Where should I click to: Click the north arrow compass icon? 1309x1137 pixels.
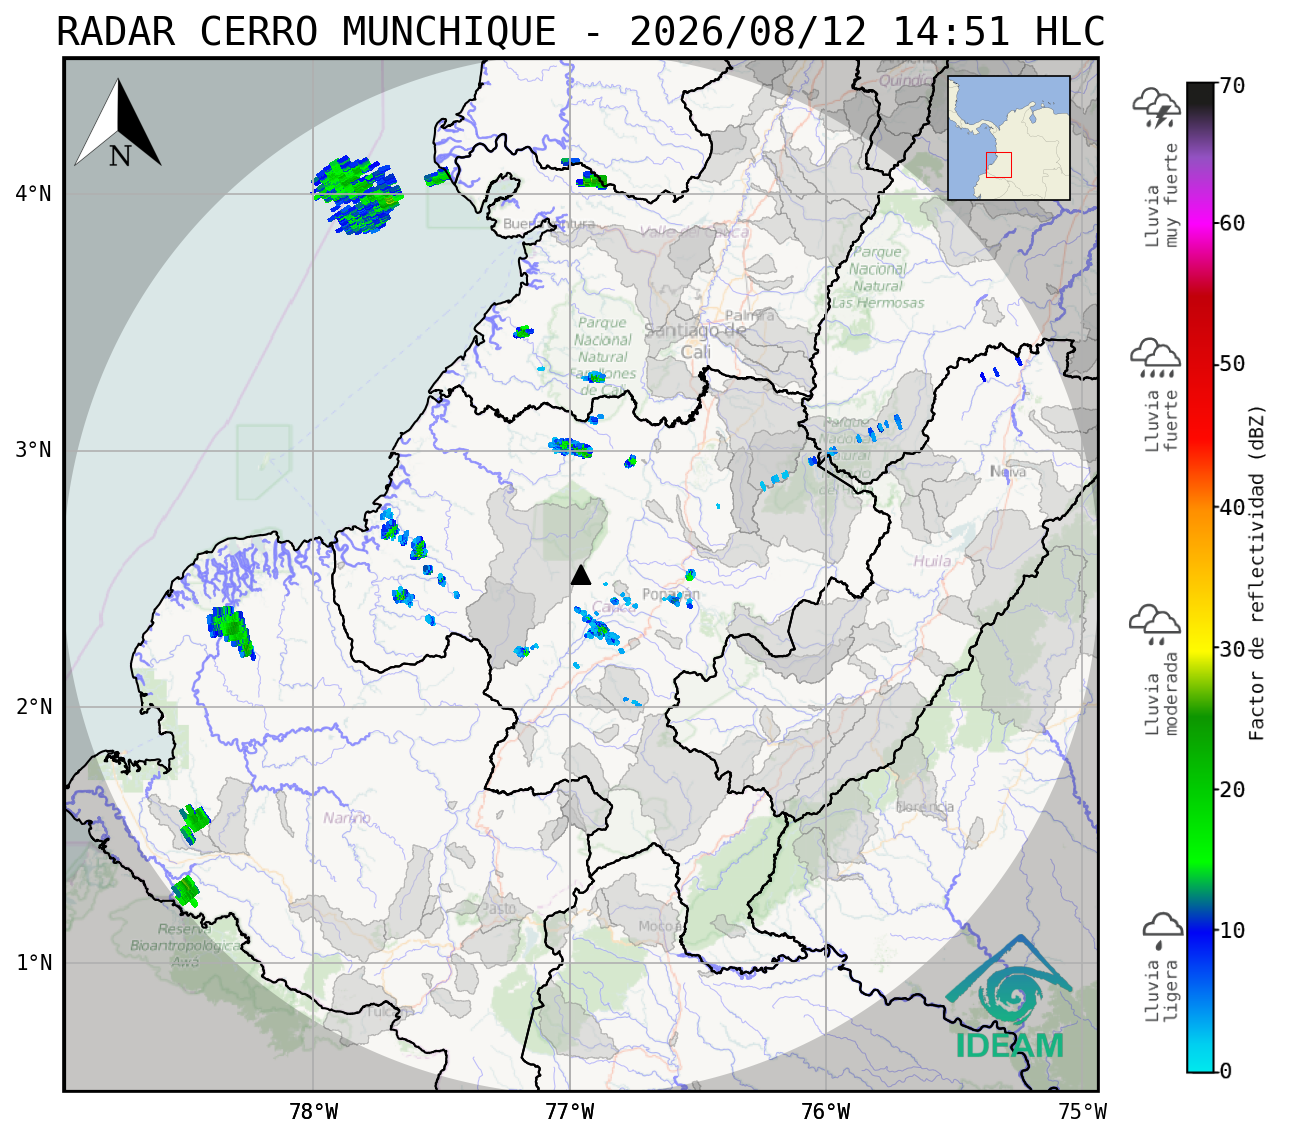tap(118, 124)
